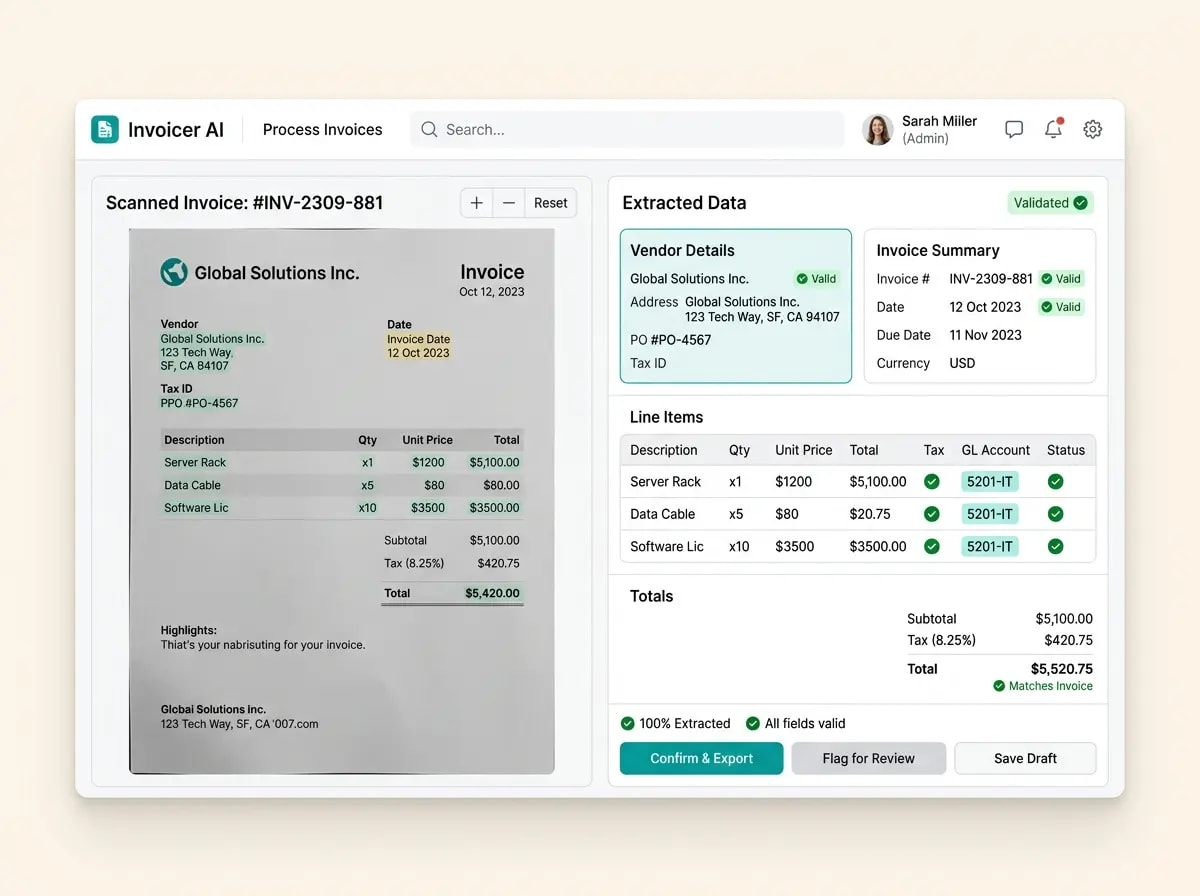This screenshot has width=1200, height=896.
Task: Click Flag for Review button
Action: click(869, 758)
